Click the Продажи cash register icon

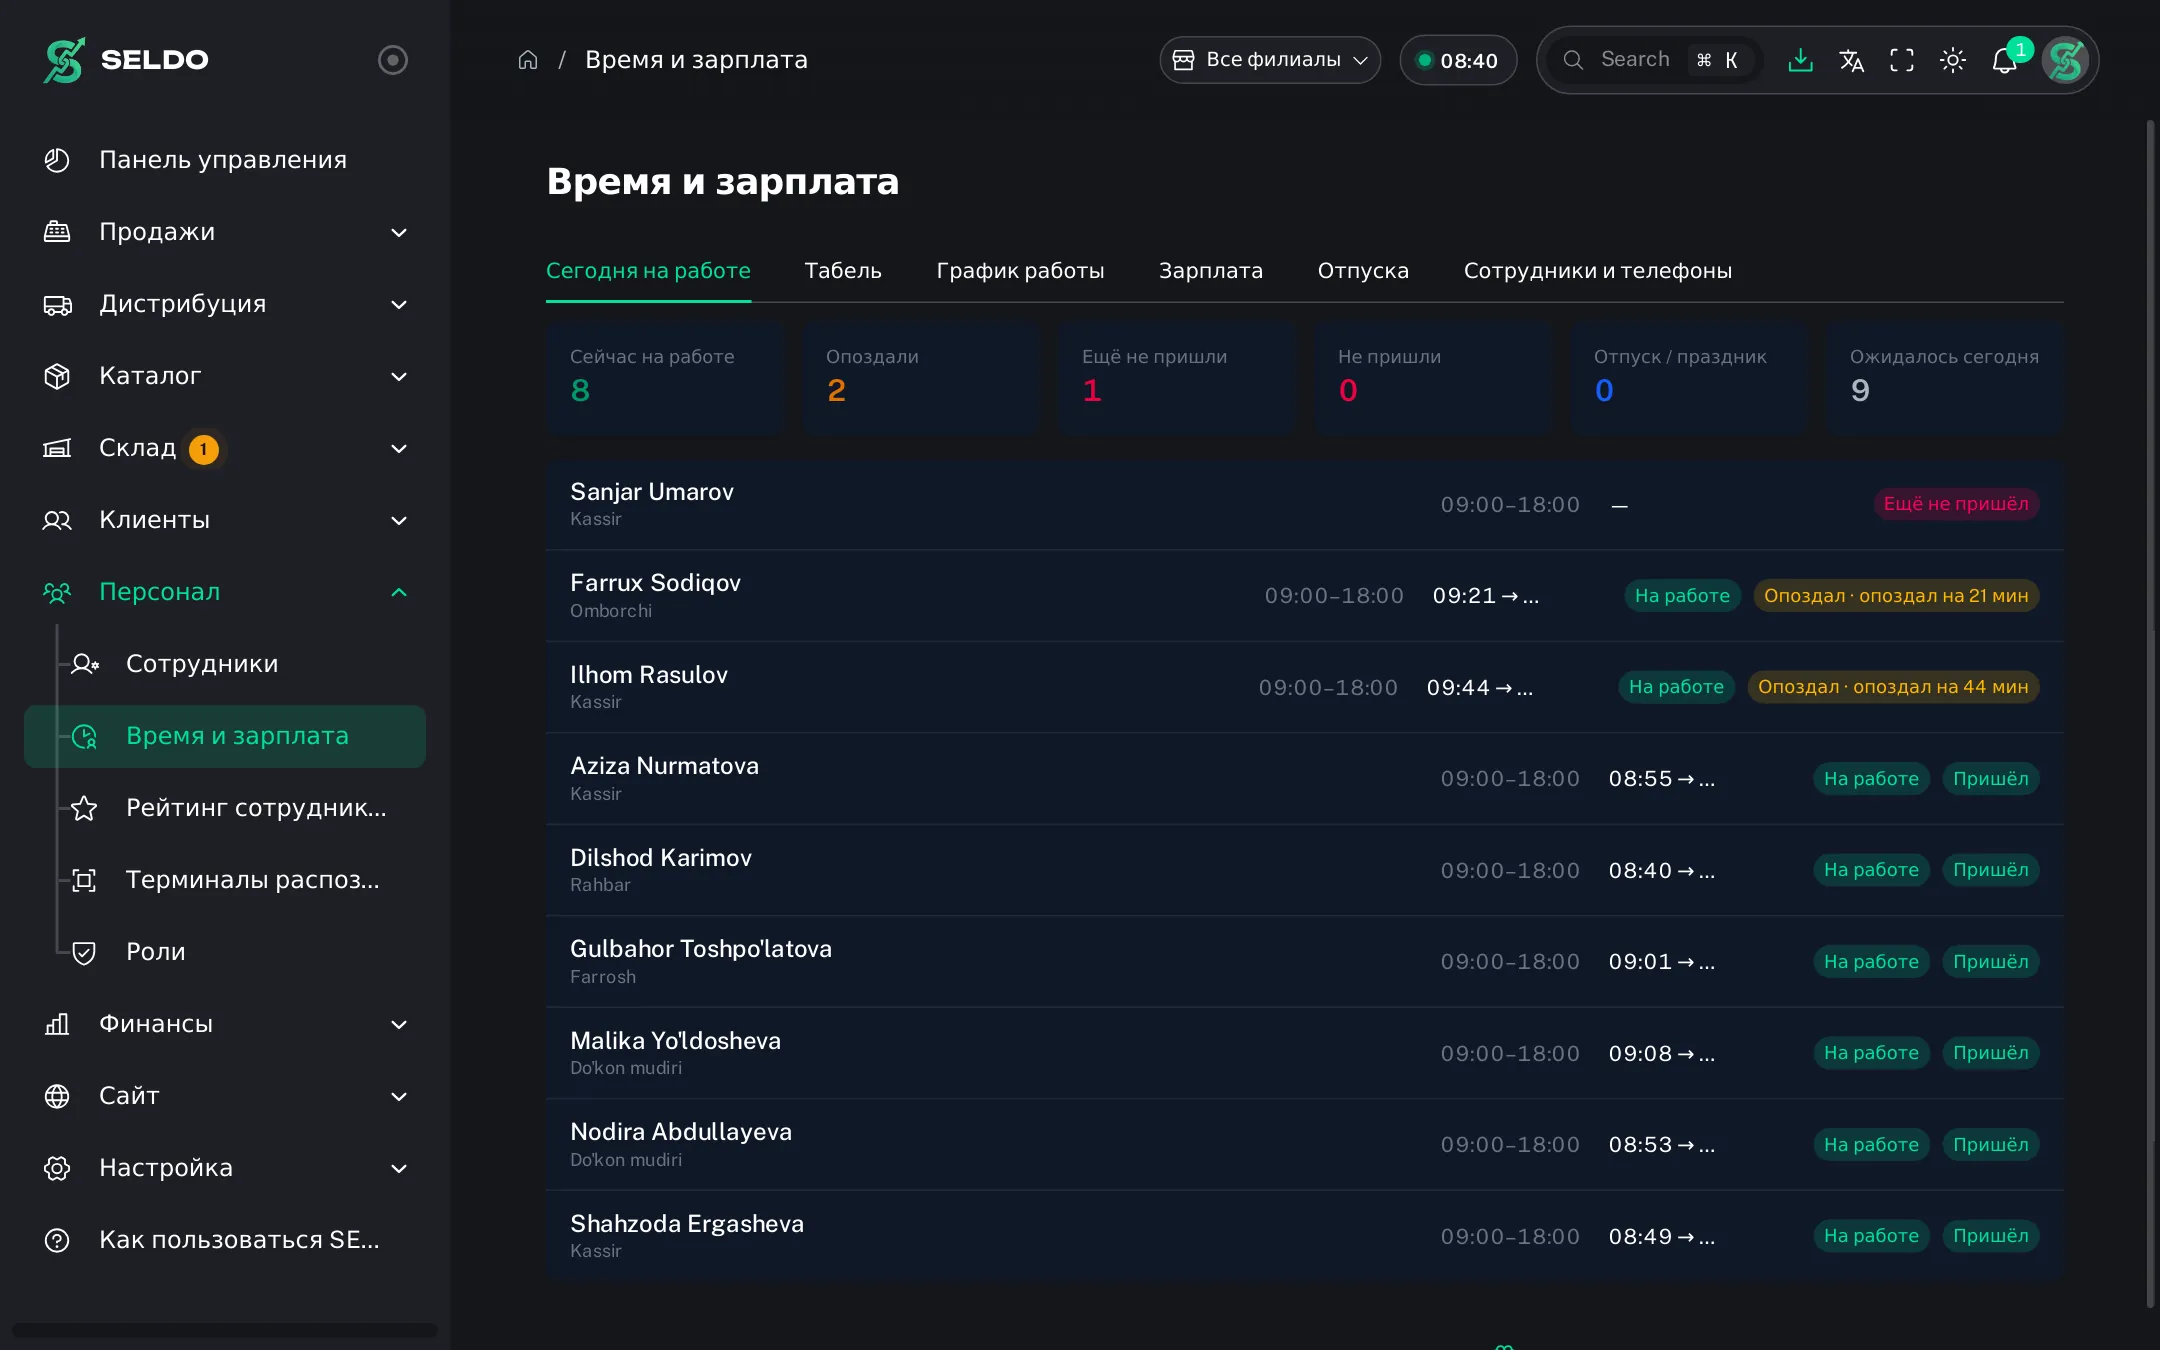tap(57, 232)
